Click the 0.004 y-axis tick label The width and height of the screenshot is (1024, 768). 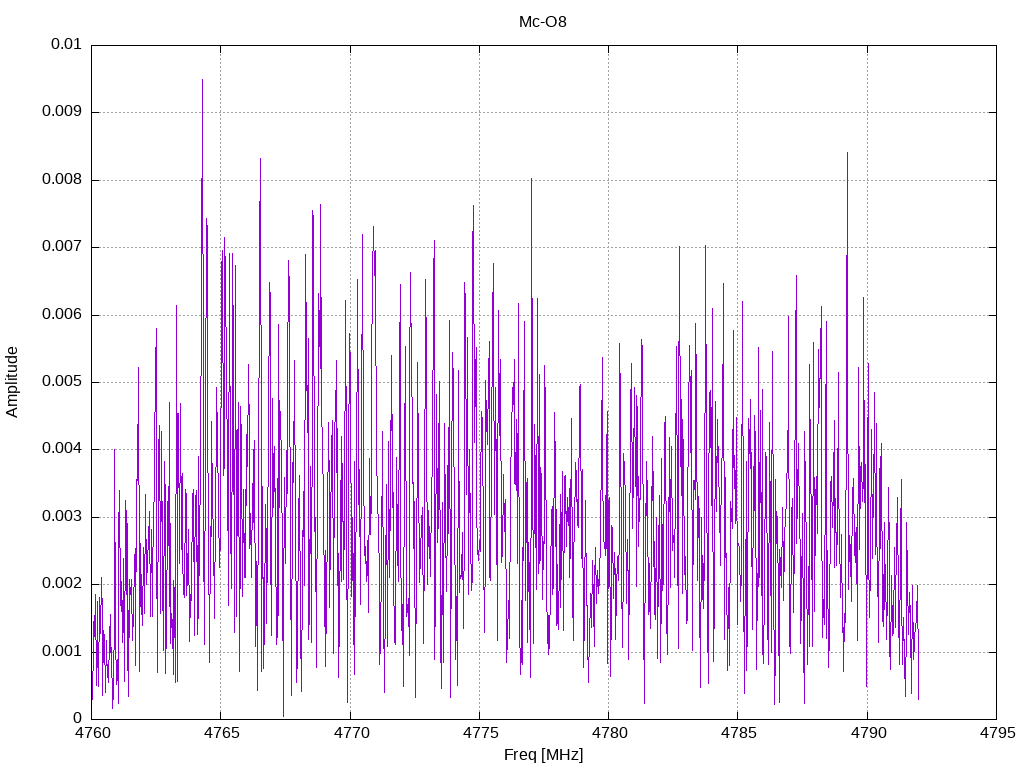[62, 449]
